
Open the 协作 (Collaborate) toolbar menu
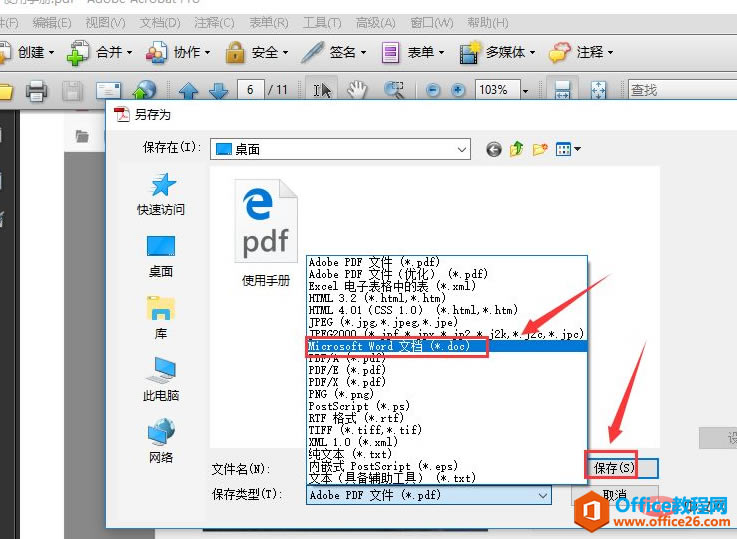pyautogui.click(x=178, y=52)
